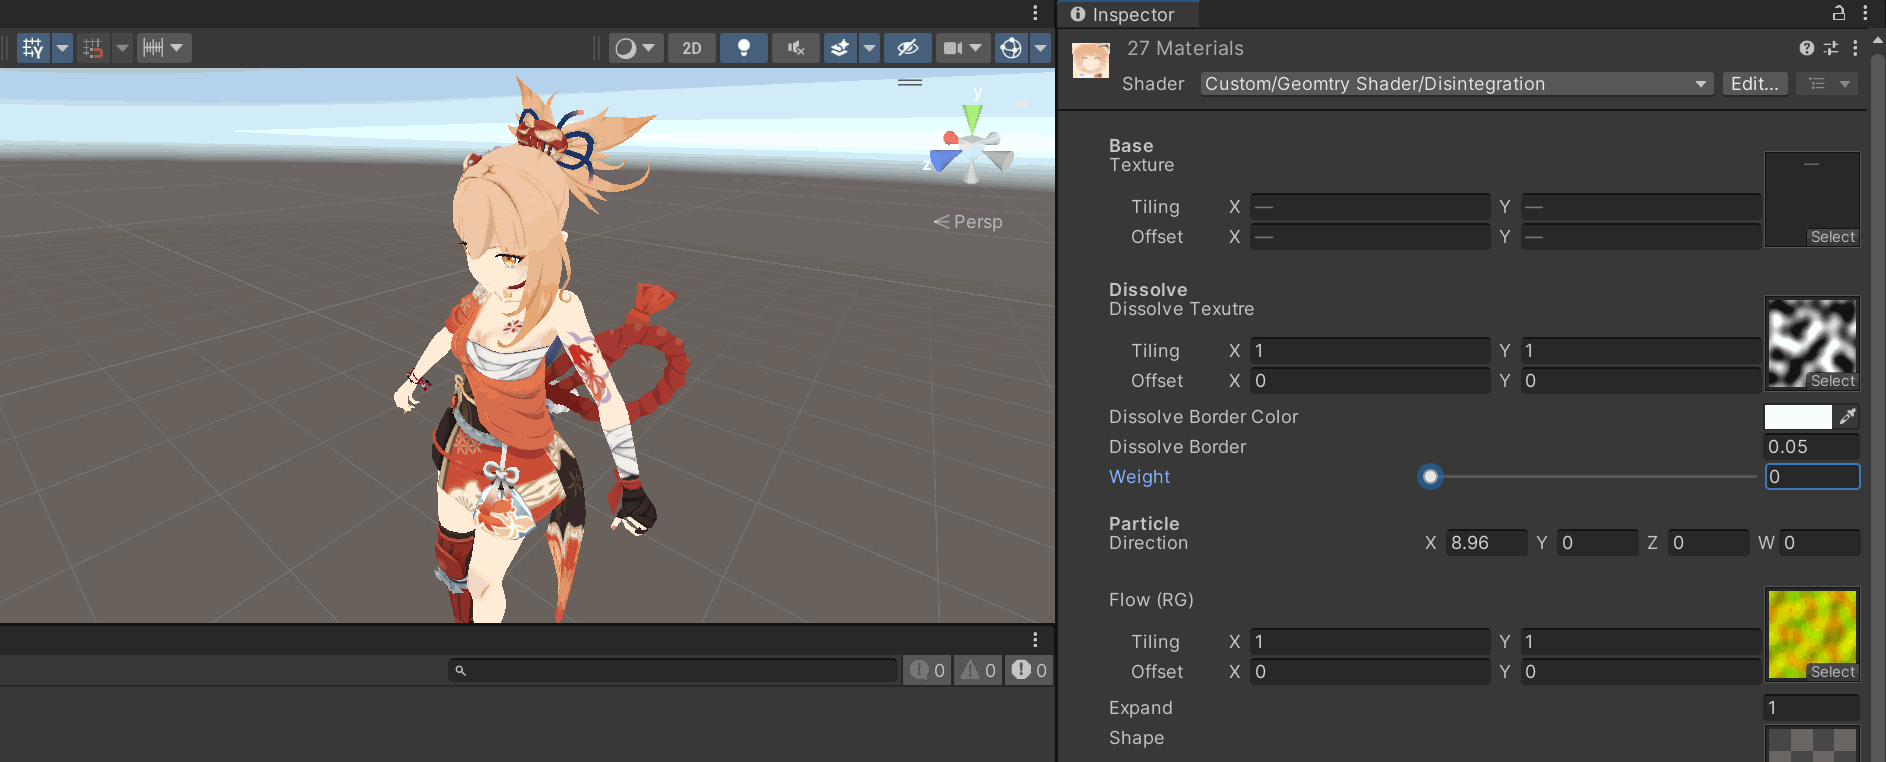Viewport: 1886px width, 762px height.
Task: Select a Base Texture via Select button
Action: tap(1832, 237)
